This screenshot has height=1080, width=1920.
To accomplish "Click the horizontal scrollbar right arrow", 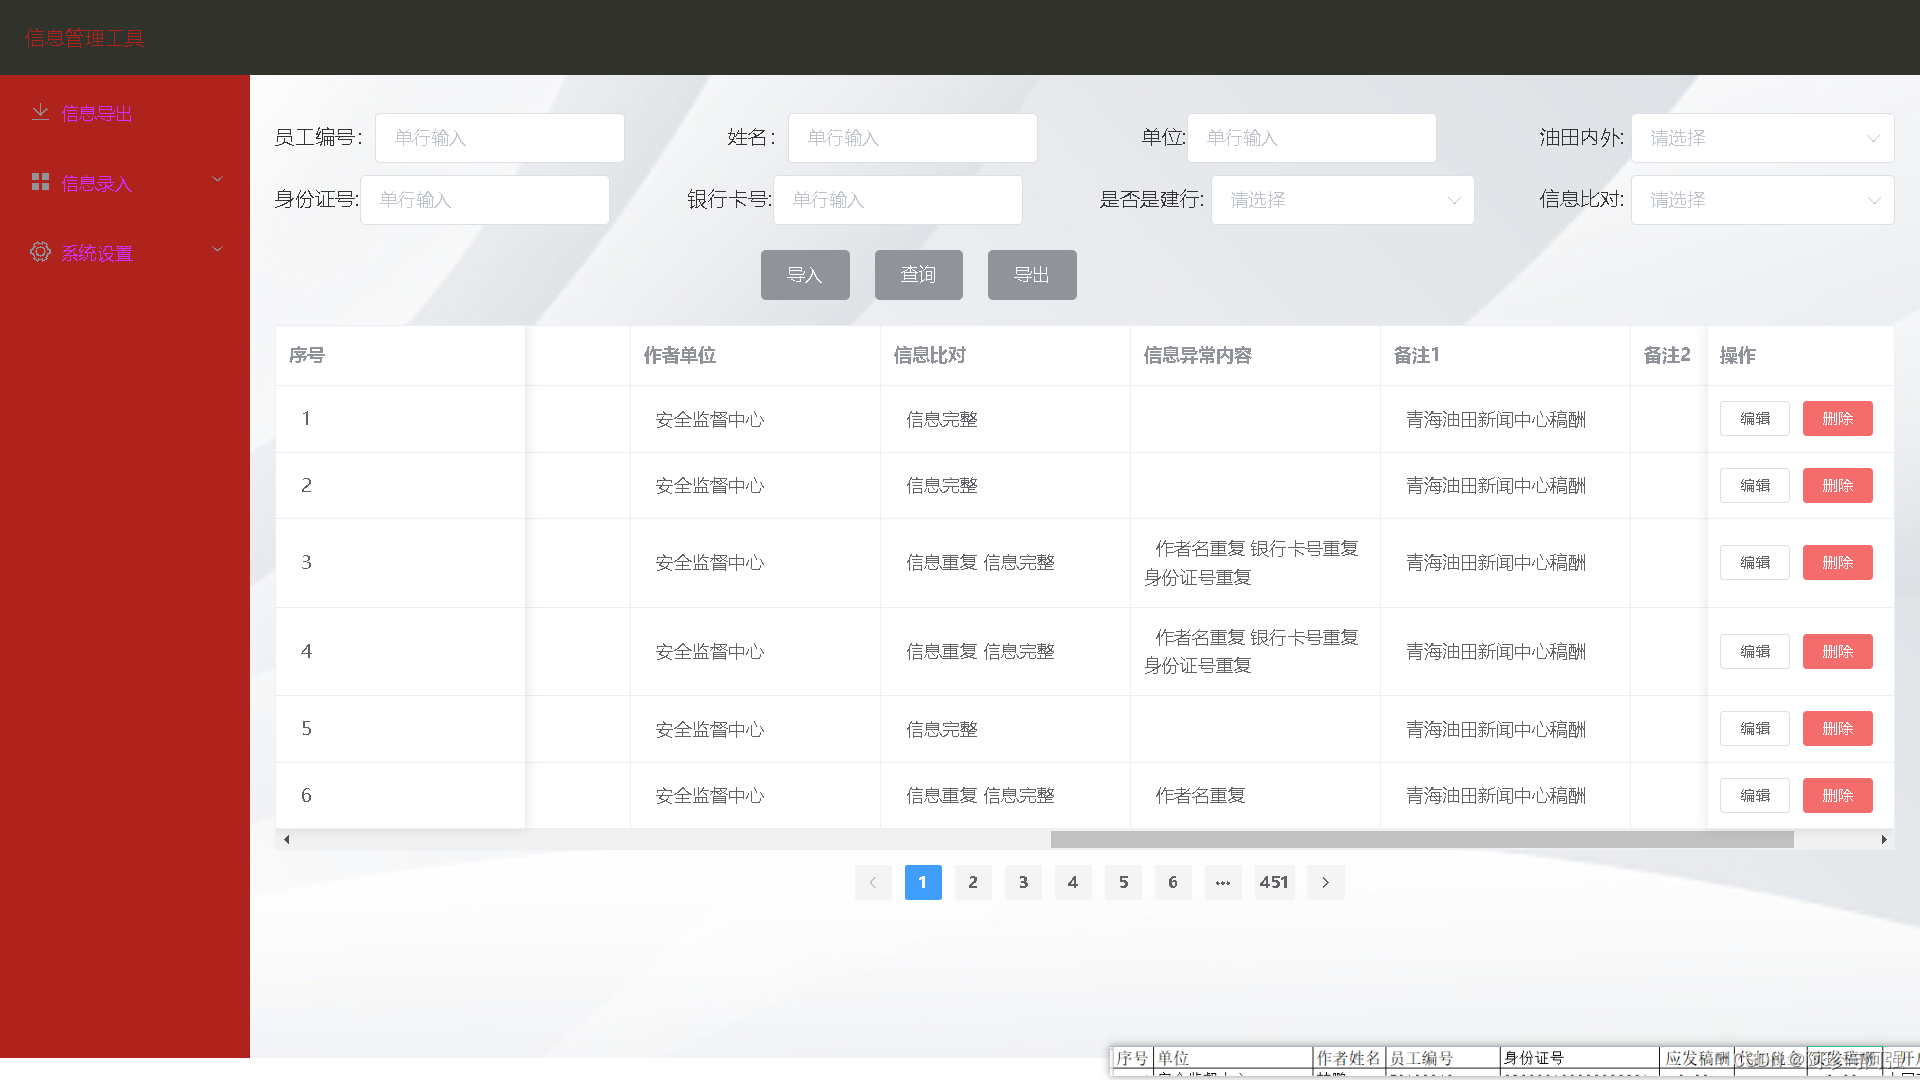I will click(1884, 840).
